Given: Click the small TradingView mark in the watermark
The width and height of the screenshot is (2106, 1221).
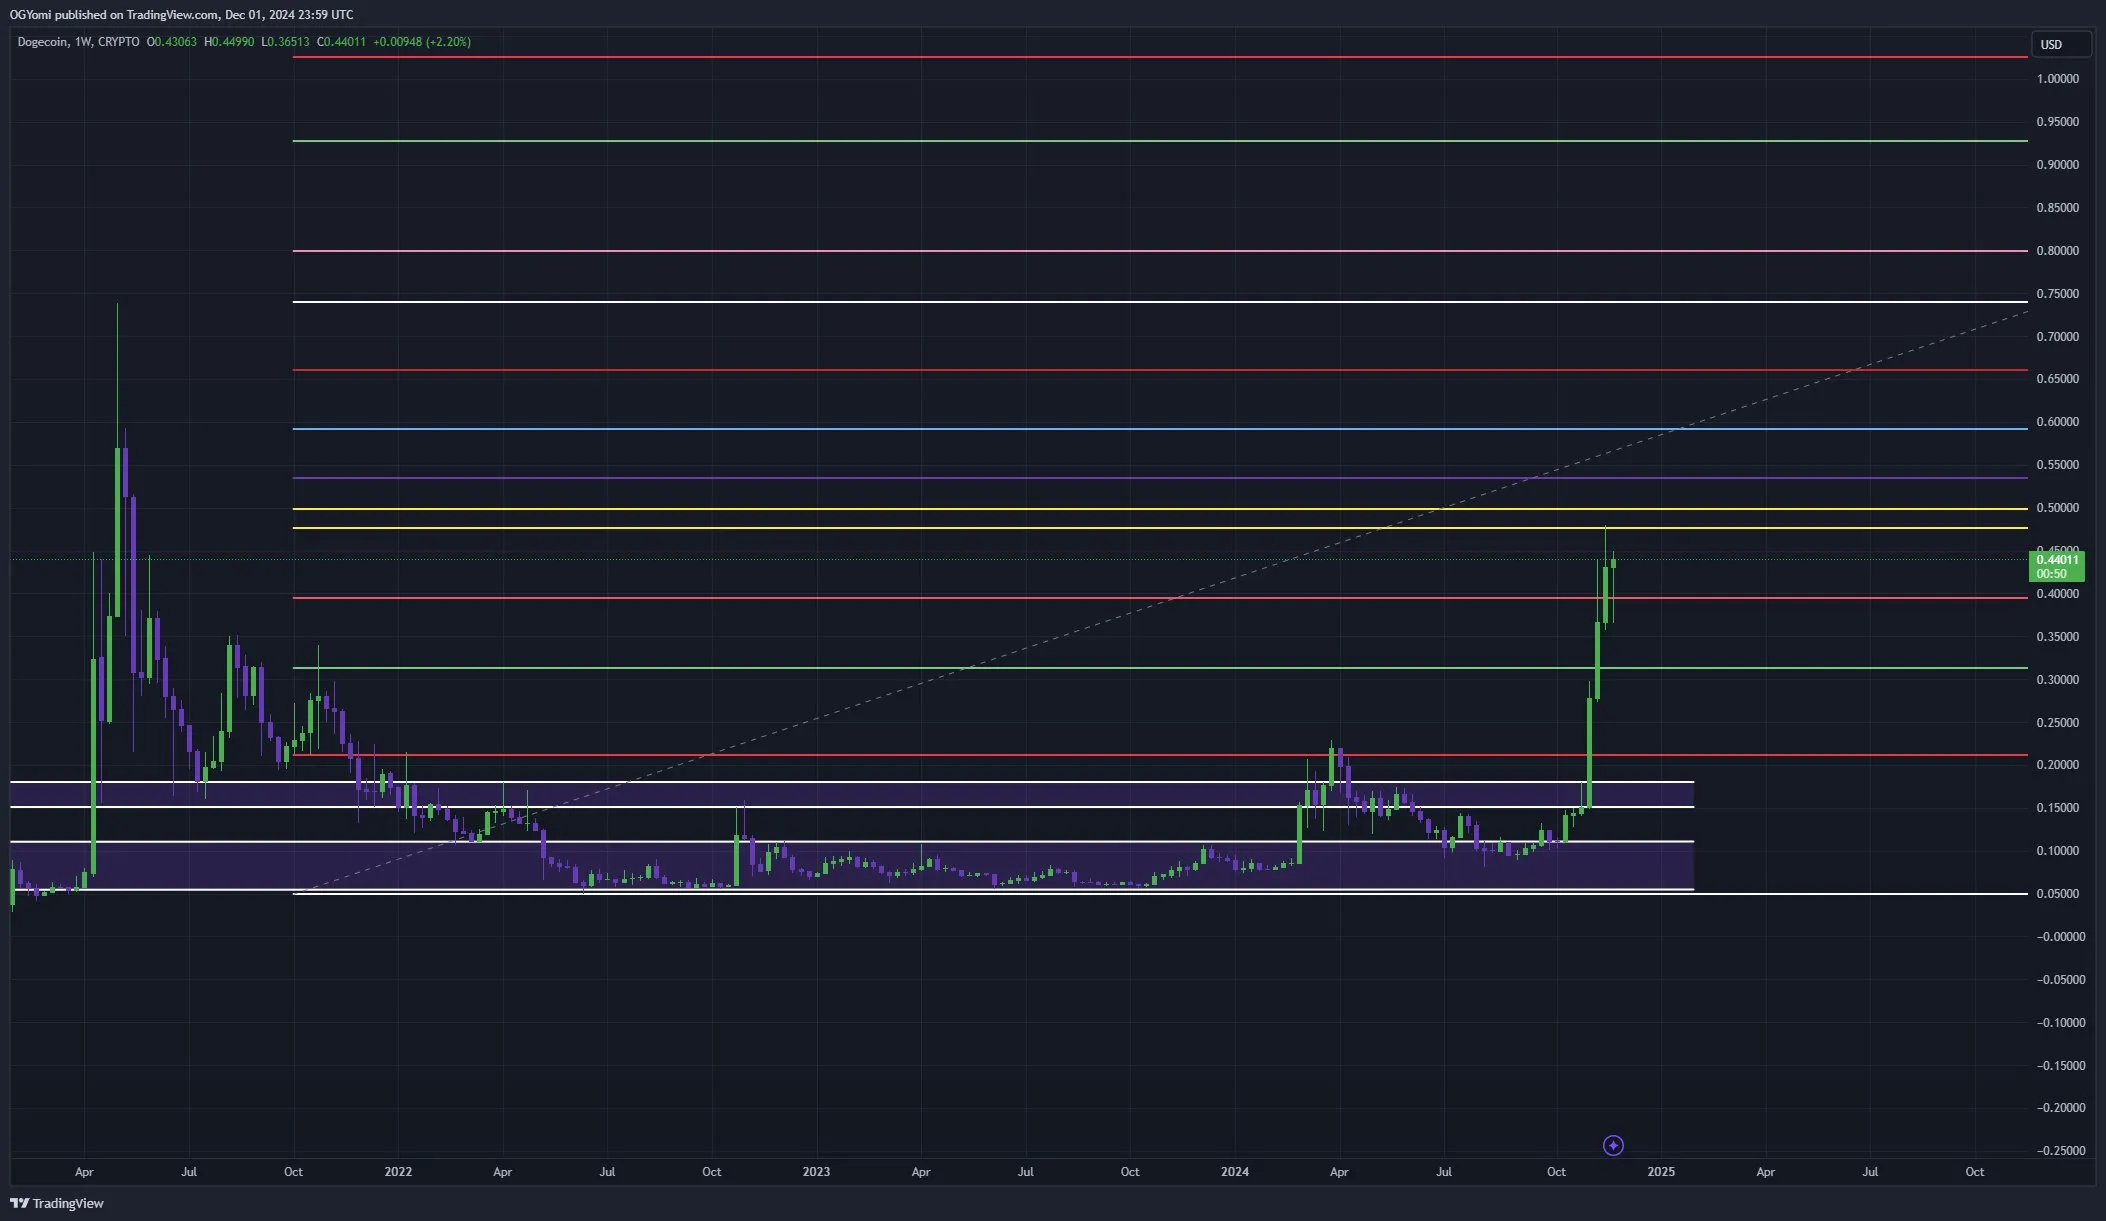Looking at the screenshot, I should (x=21, y=1204).
